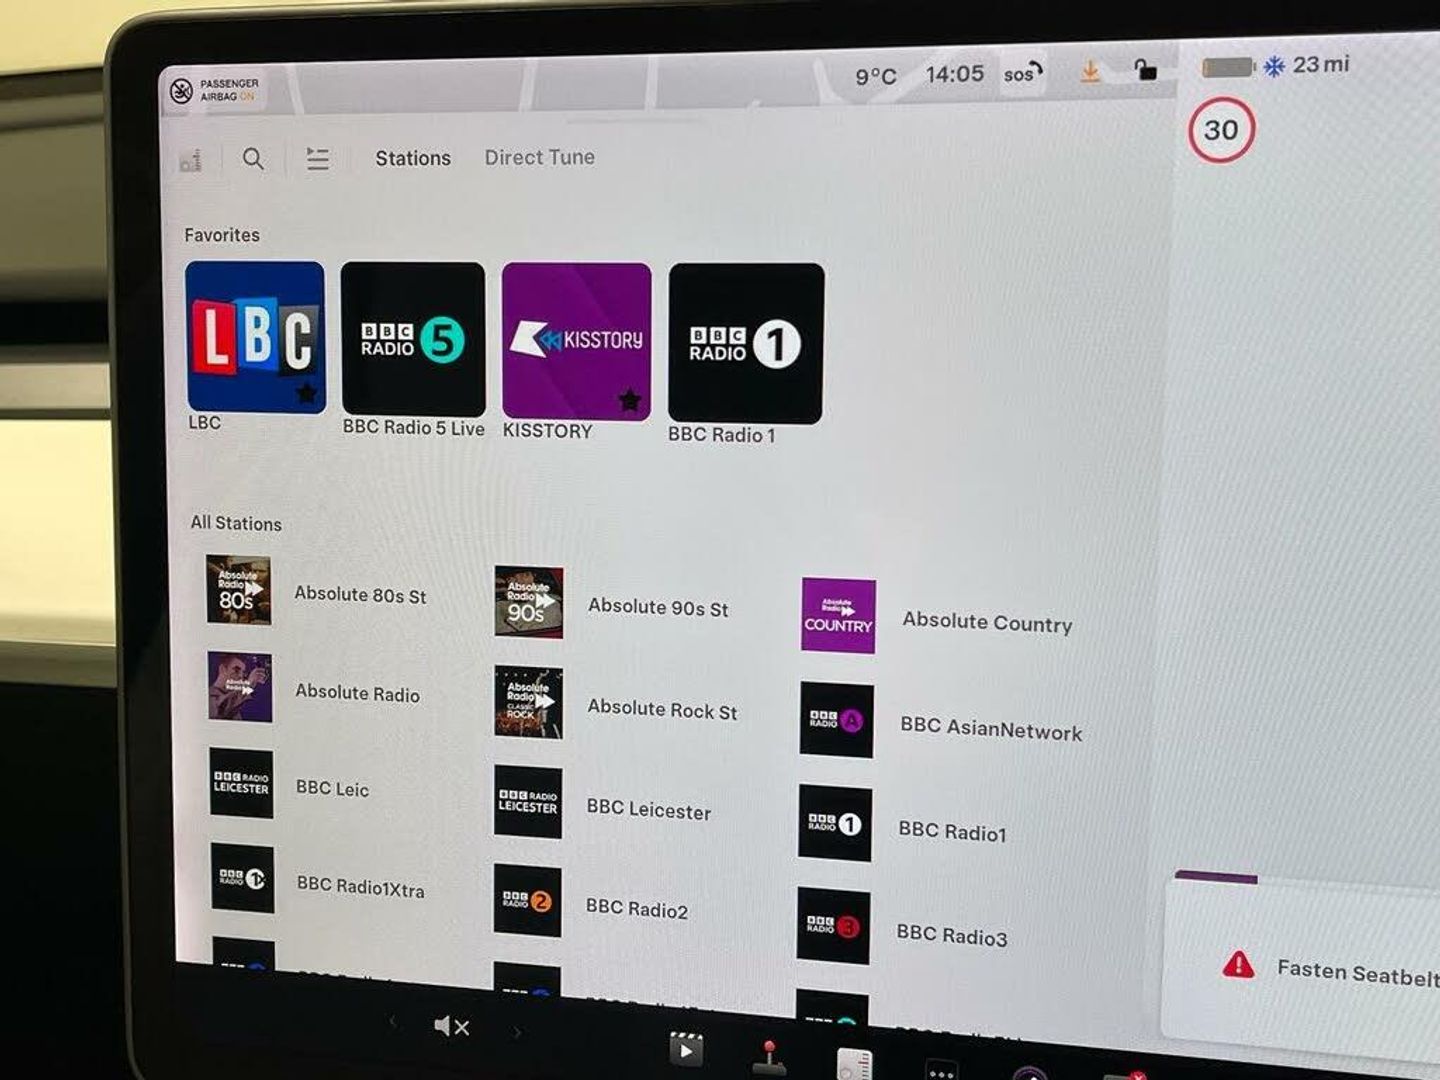Tap the 30 speed limit sign
The image size is (1440, 1080).
(x=1220, y=130)
